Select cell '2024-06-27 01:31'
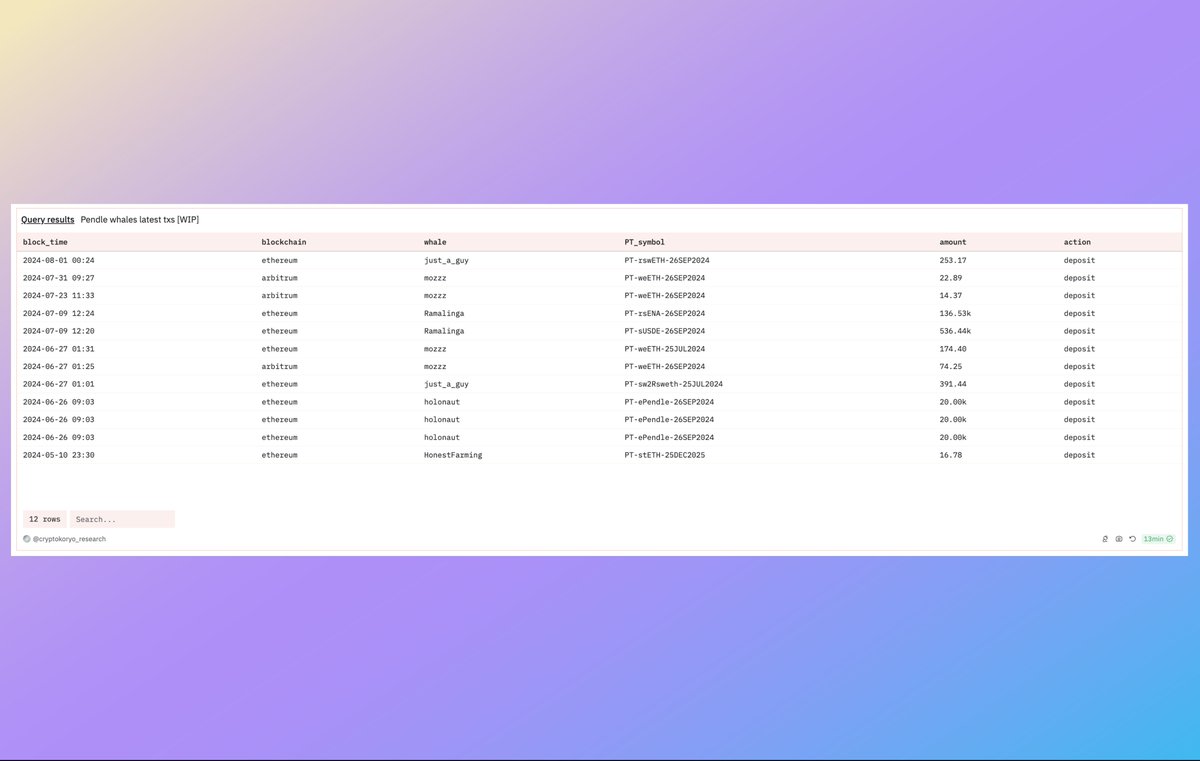The height and width of the screenshot is (761, 1200). tap(59, 349)
